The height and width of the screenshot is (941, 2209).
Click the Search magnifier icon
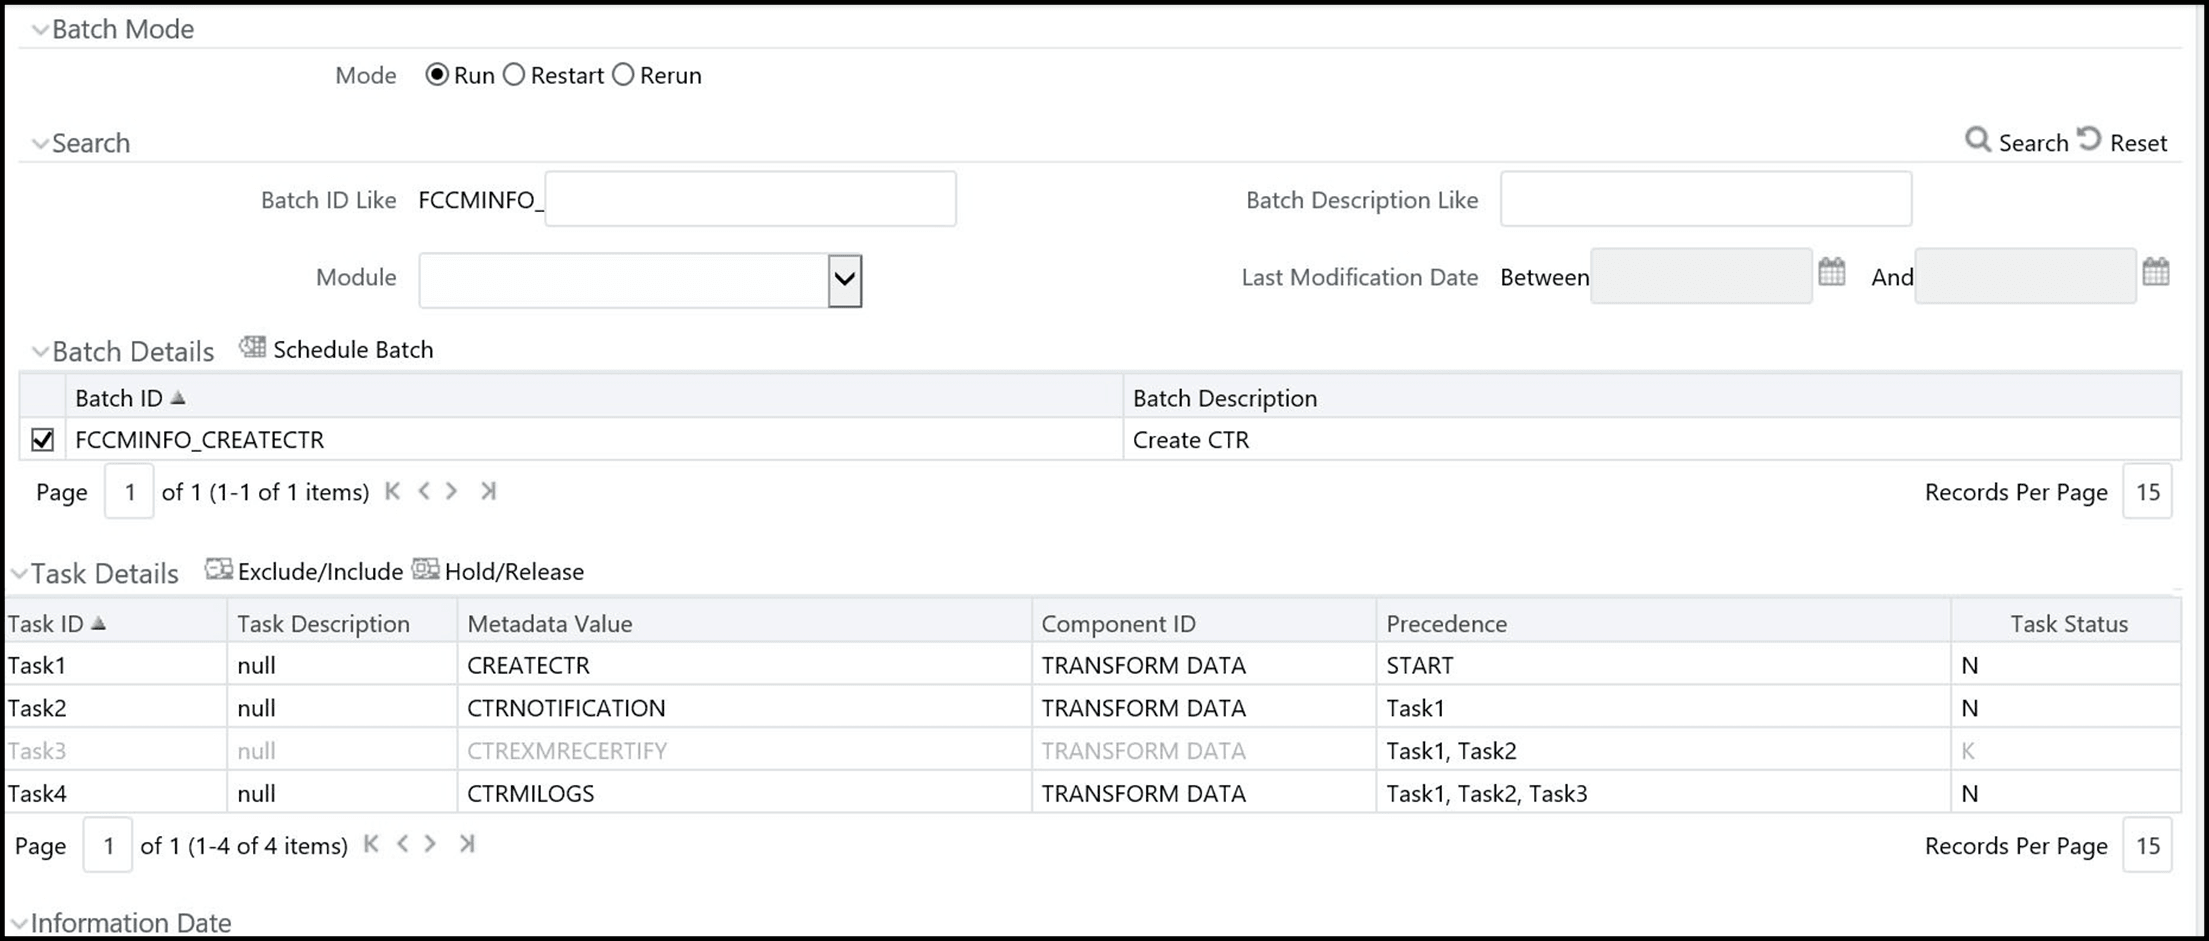(x=1981, y=141)
